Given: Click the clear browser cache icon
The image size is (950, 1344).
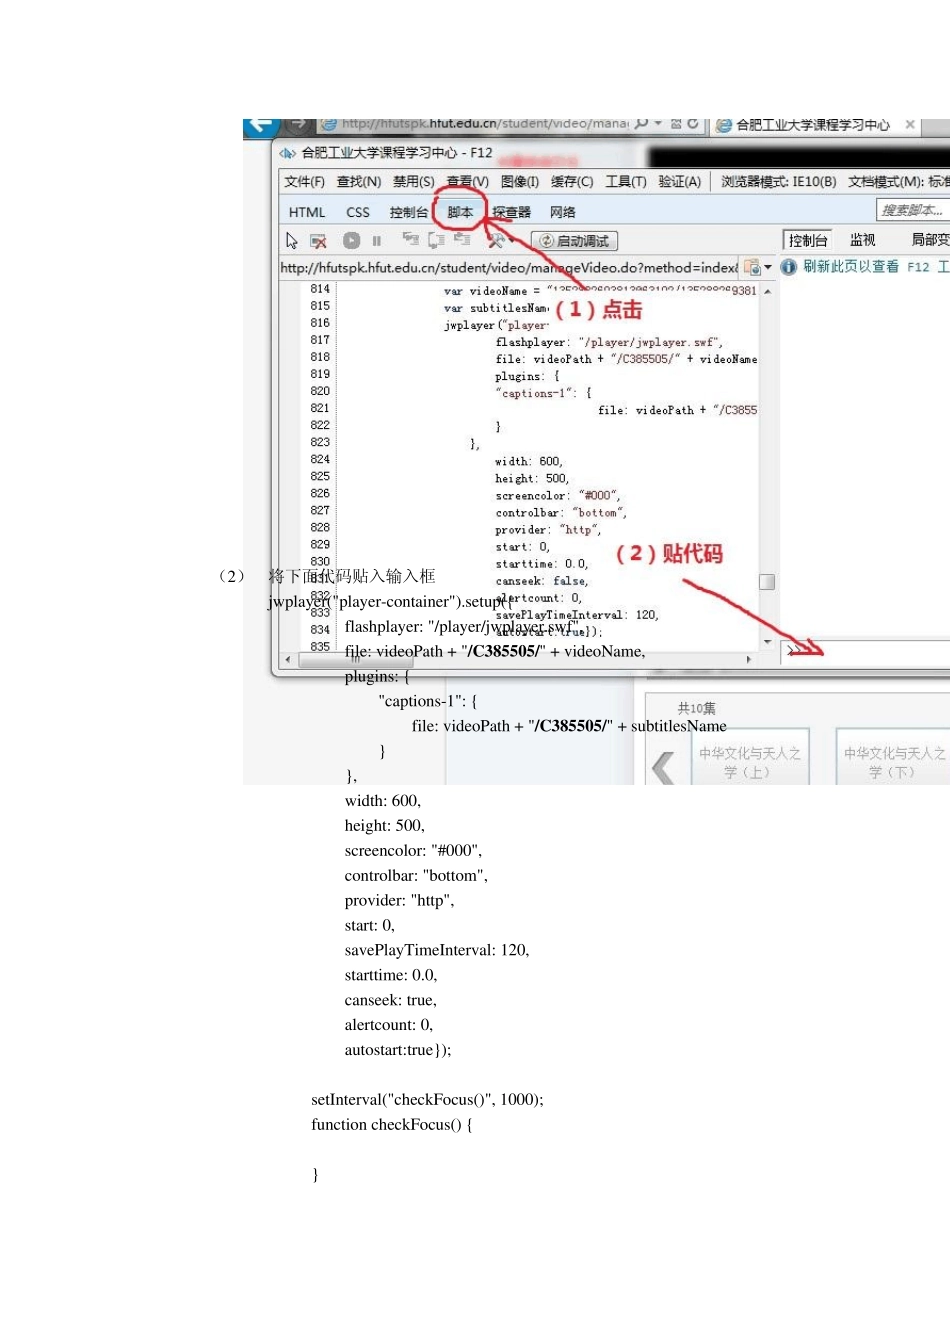Looking at the screenshot, I should tap(318, 241).
